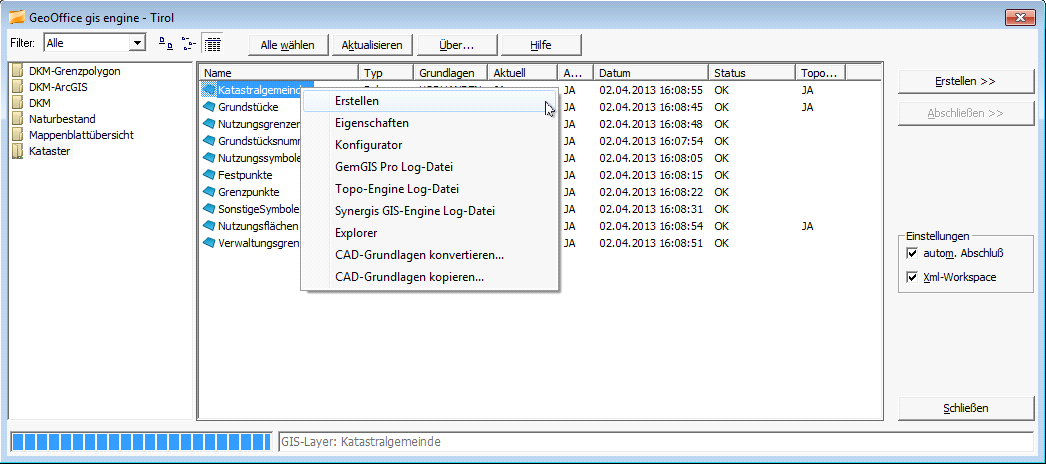Disable the autom. Abschluß checkbox

(x=911, y=254)
